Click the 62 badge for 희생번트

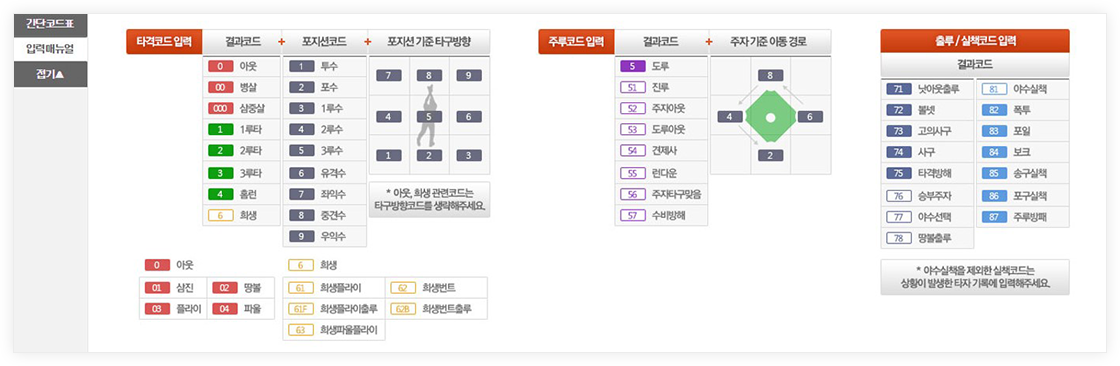pyautogui.click(x=403, y=288)
